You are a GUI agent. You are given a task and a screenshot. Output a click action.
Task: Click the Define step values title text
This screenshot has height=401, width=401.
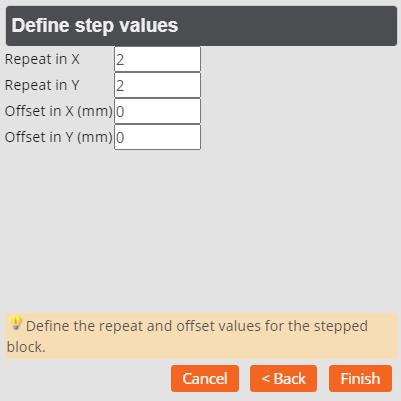(x=95, y=26)
